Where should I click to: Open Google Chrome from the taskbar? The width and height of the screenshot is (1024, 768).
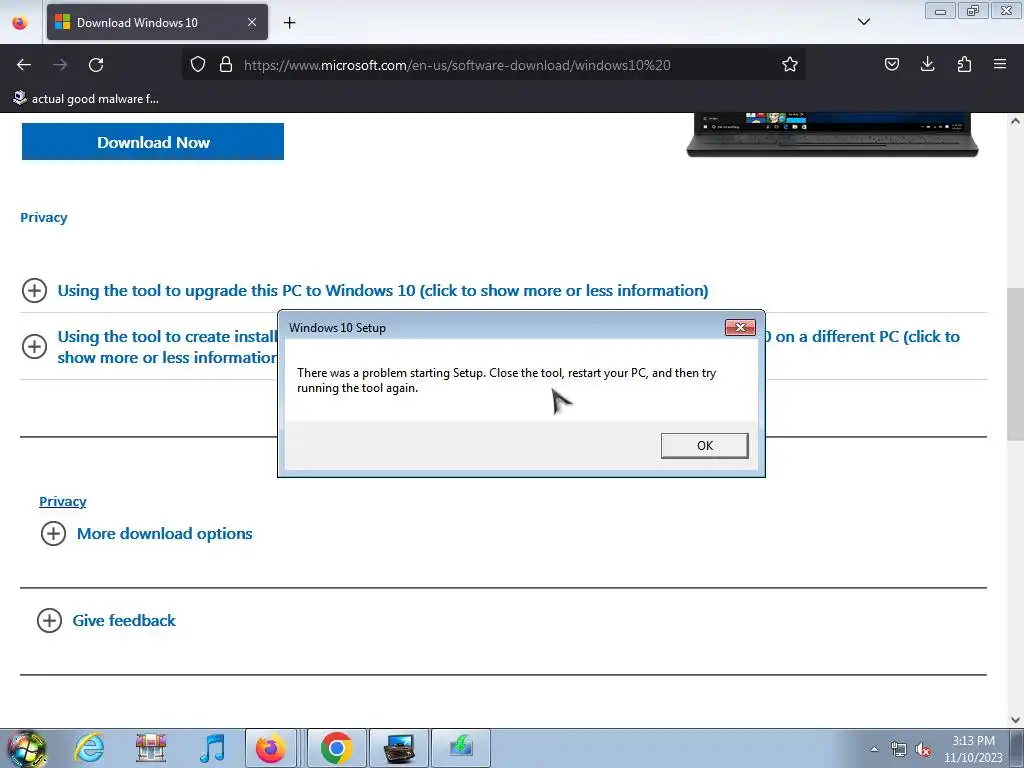point(337,748)
